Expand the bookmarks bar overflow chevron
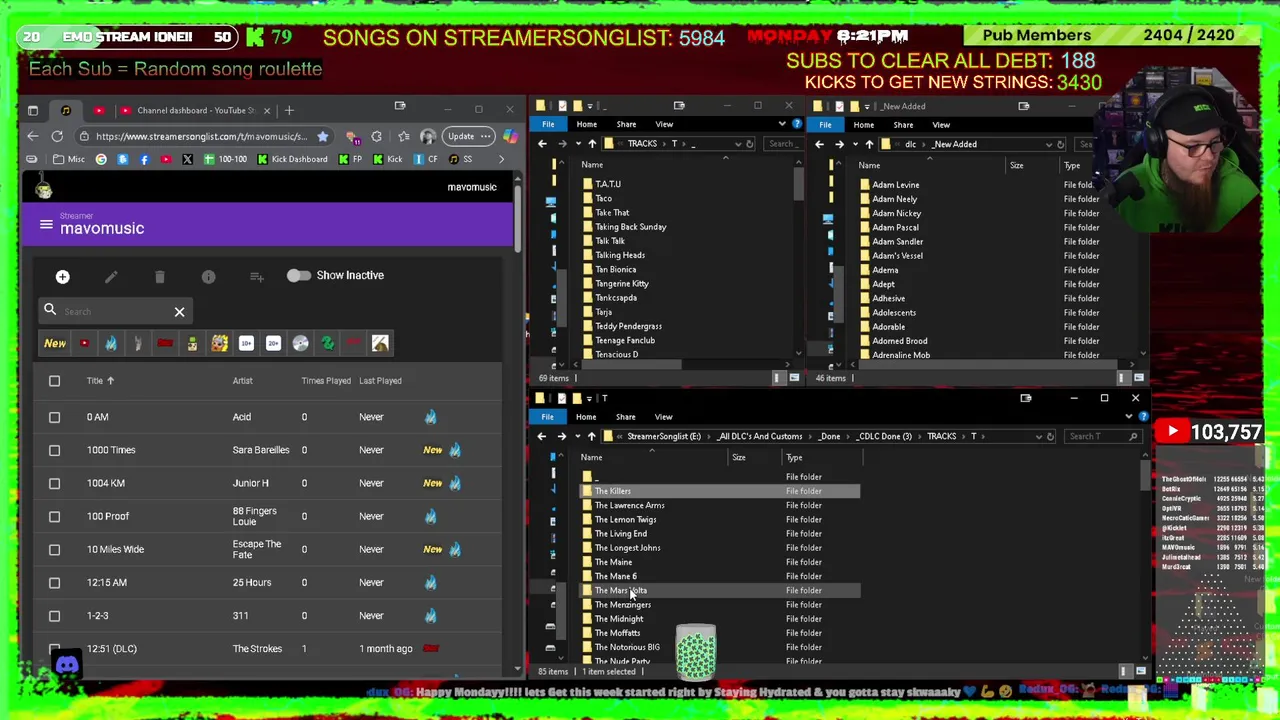Screen dimensions: 1280x720 tap(501, 159)
